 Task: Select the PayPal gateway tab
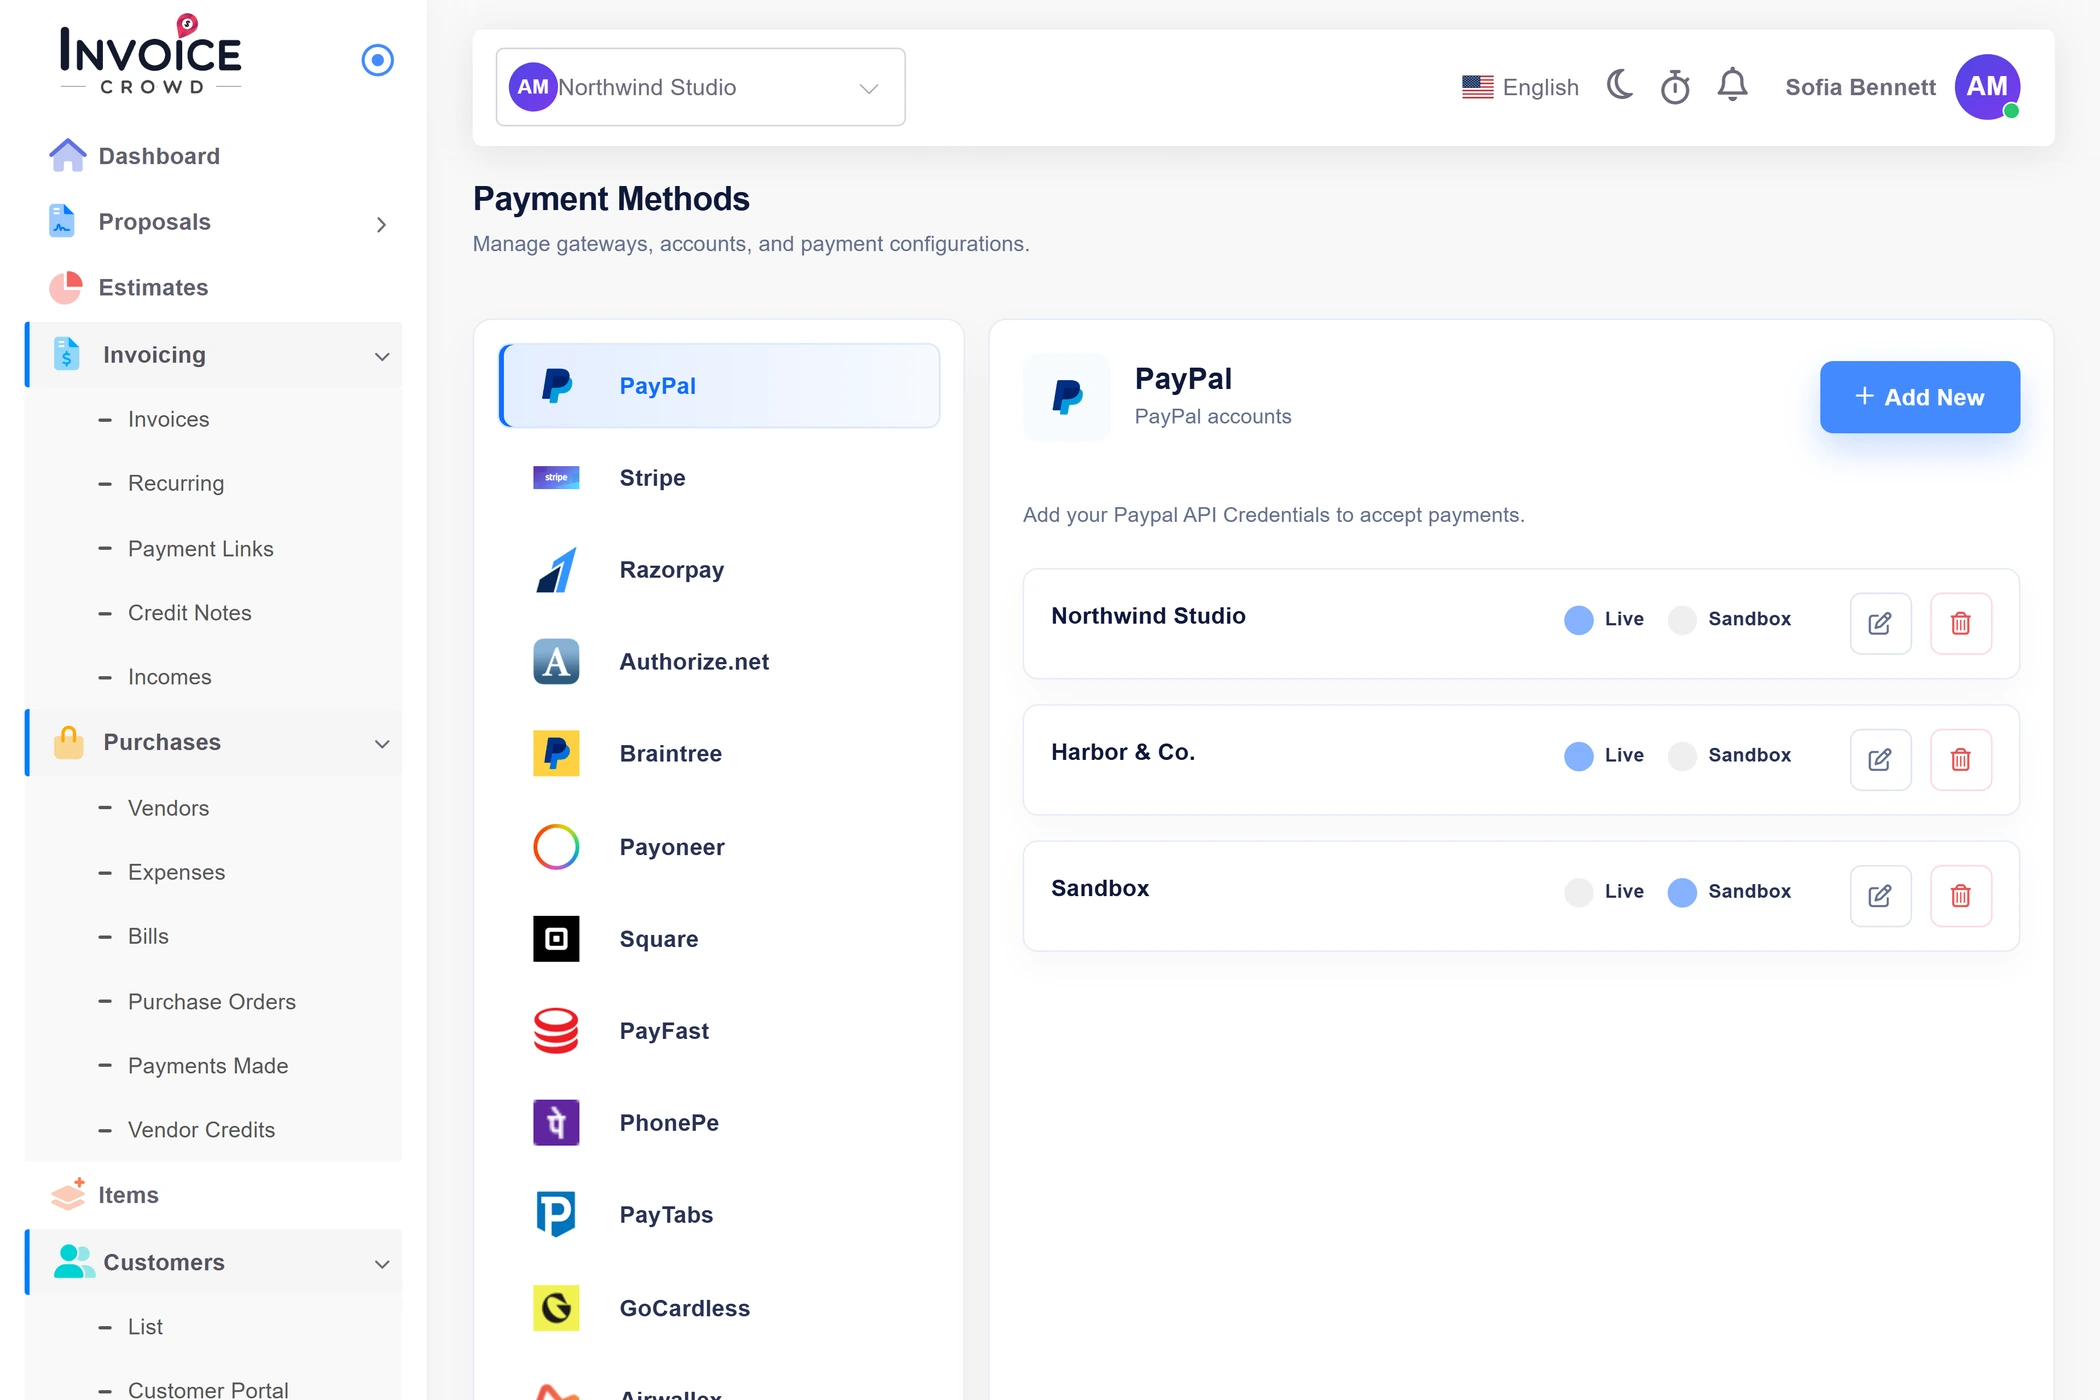tap(719, 386)
